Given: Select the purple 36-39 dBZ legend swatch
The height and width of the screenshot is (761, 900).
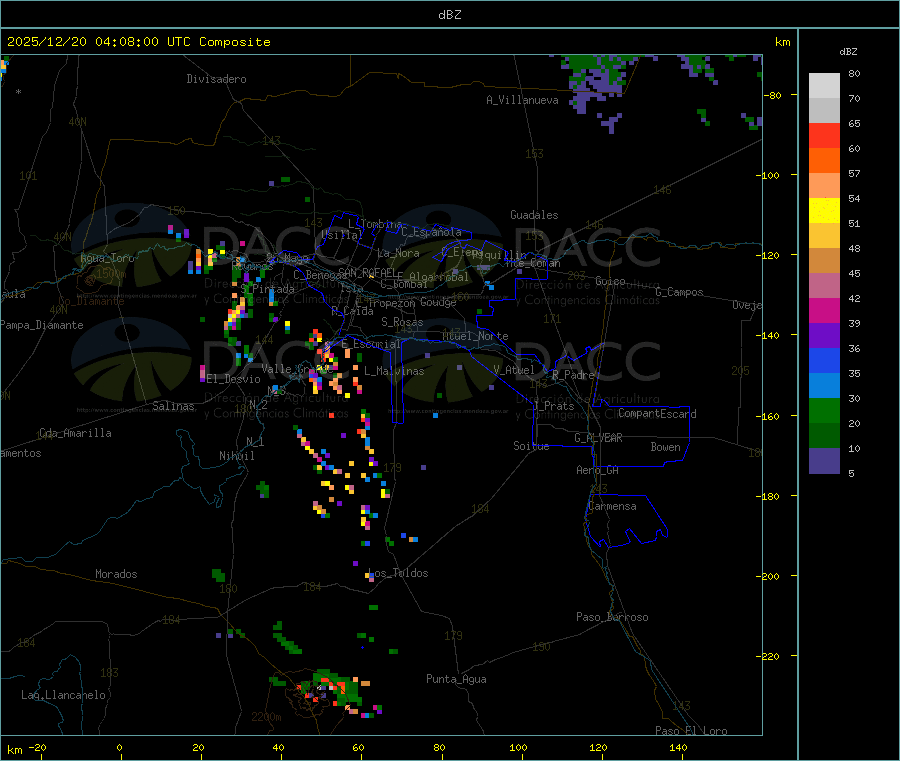Looking at the screenshot, I should click(824, 336).
